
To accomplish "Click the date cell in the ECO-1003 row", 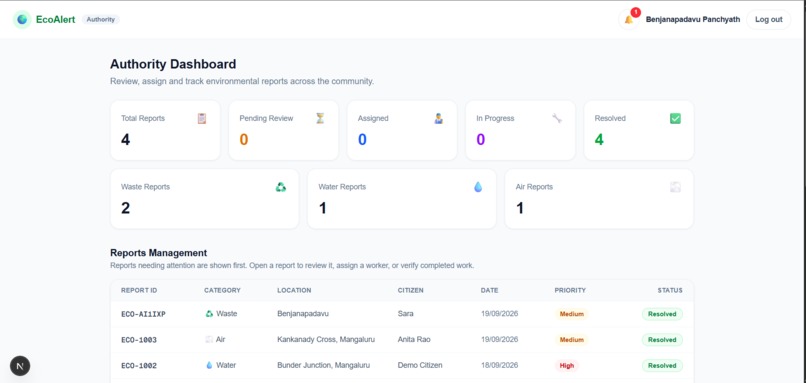I will [x=499, y=339].
